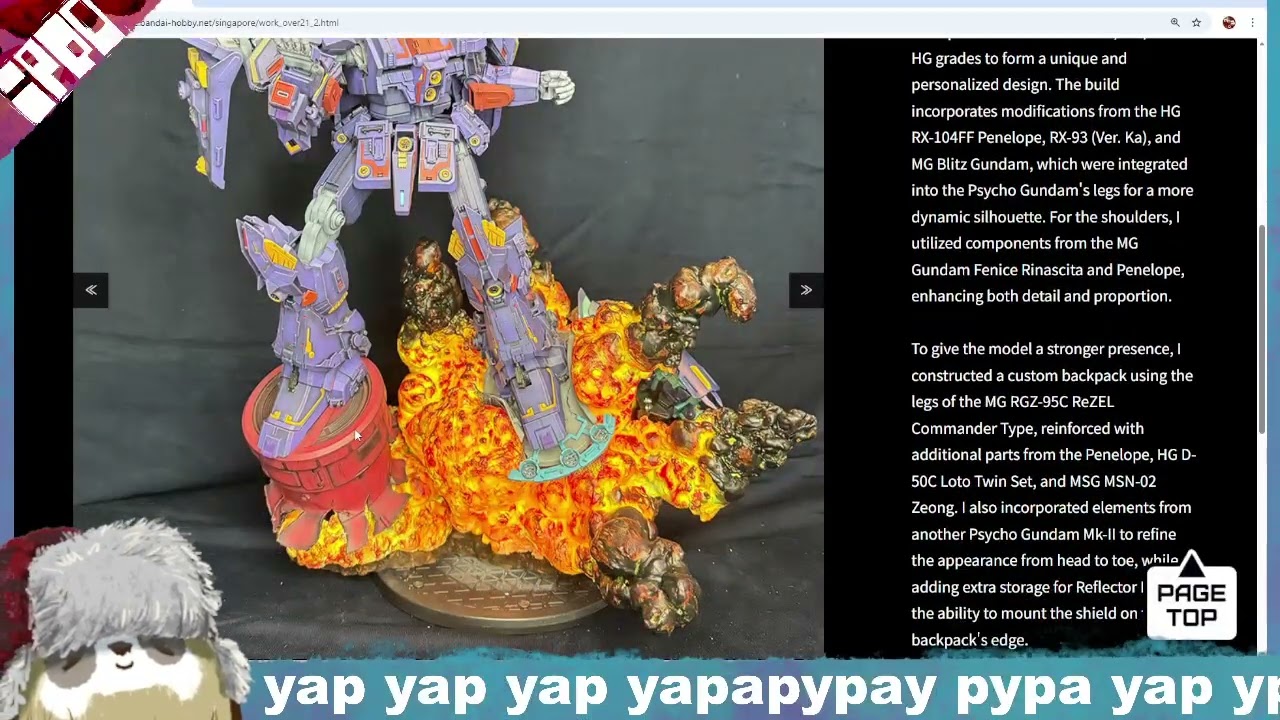The height and width of the screenshot is (720, 1280).
Task: Click the text 'Commander Type, reinforced with'
Action: click(1027, 428)
